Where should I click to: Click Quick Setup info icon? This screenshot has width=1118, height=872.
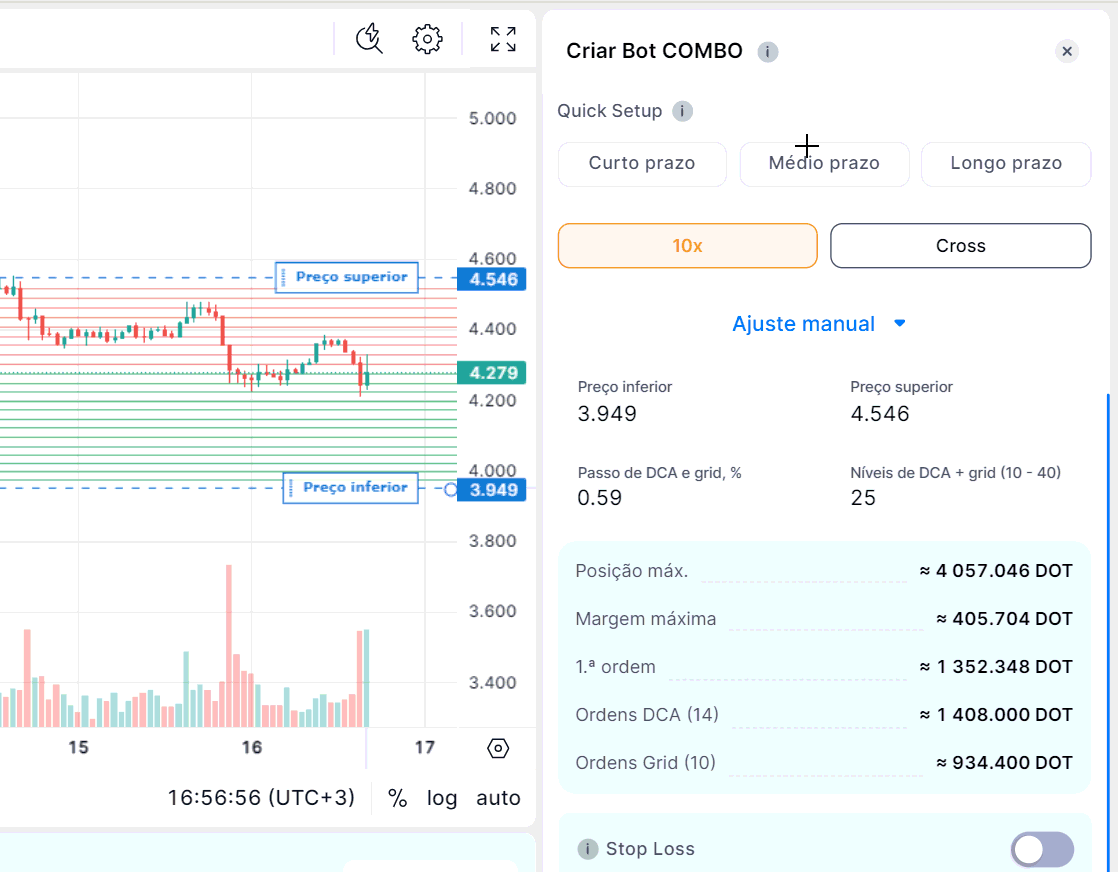[x=682, y=111]
